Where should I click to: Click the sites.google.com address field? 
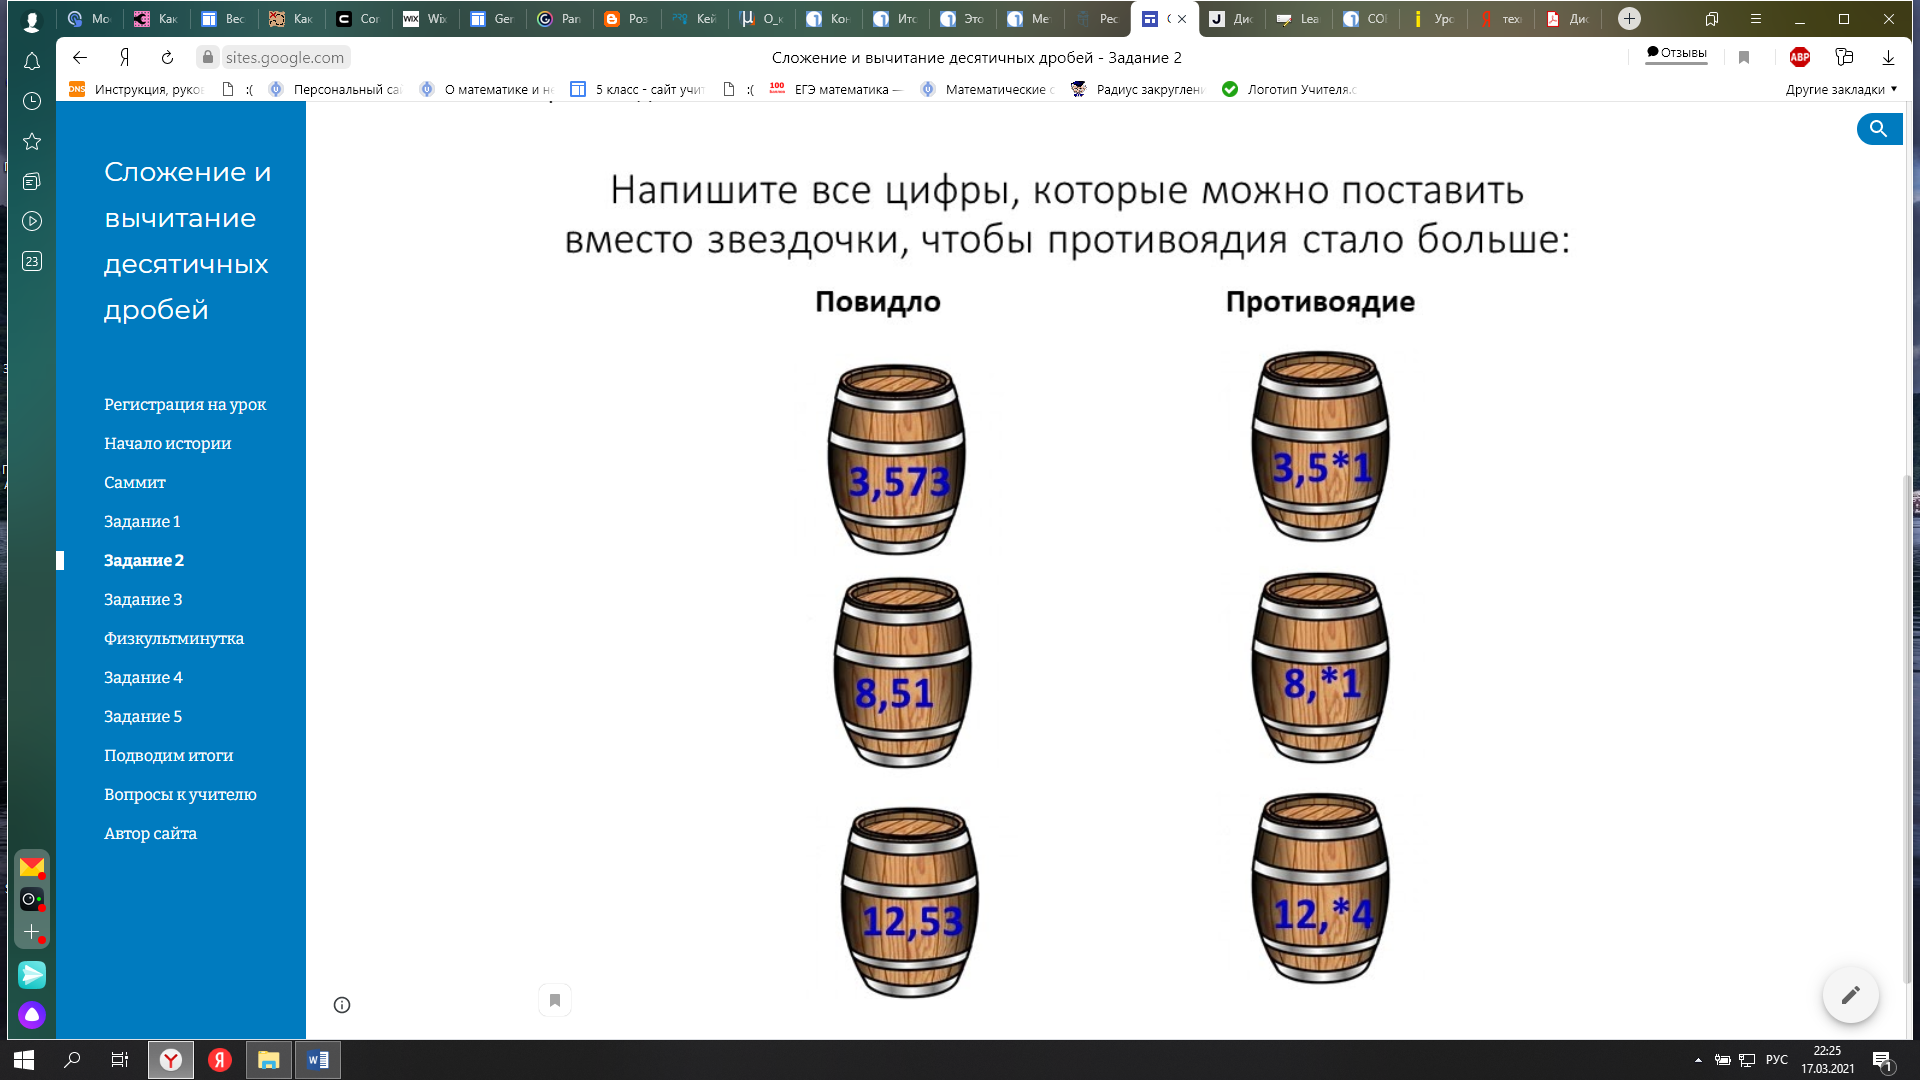[285, 58]
